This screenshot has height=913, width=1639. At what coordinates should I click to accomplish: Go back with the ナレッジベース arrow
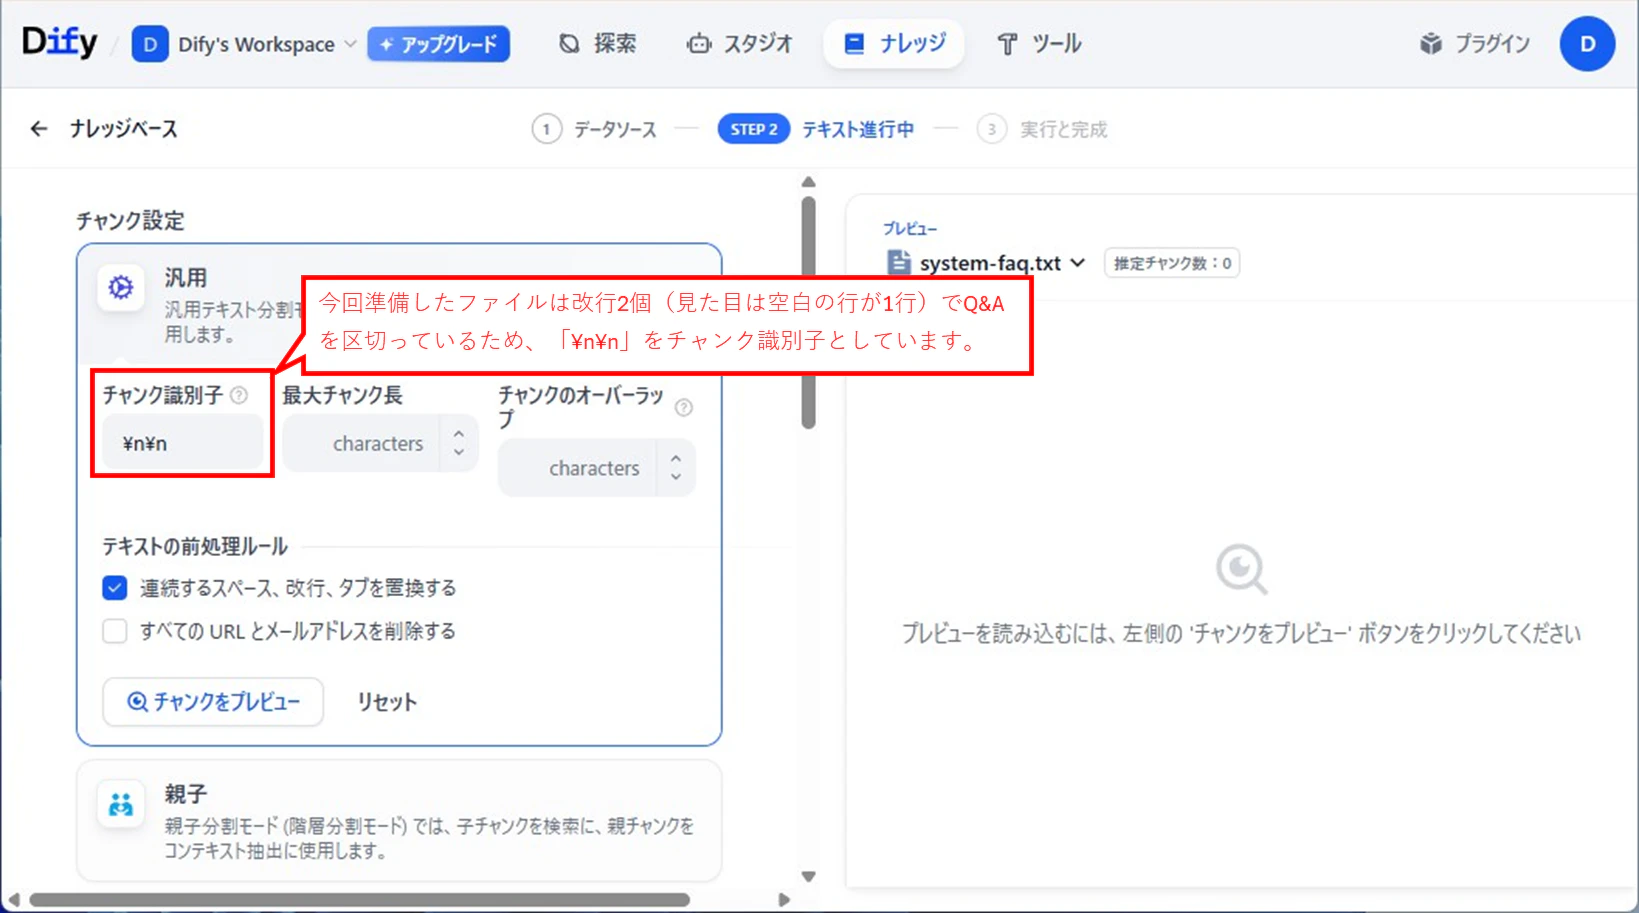pyautogui.click(x=39, y=129)
